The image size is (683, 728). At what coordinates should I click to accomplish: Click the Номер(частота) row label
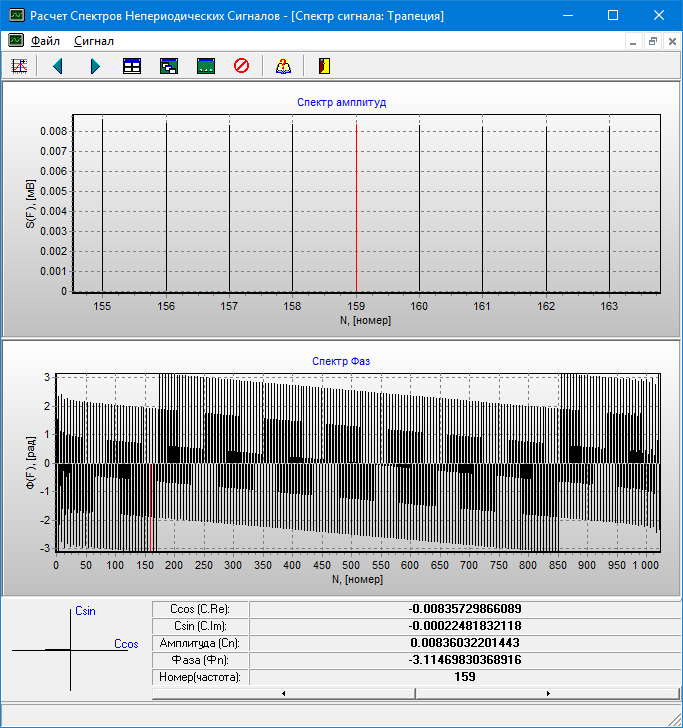pyautogui.click(x=200, y=677)
